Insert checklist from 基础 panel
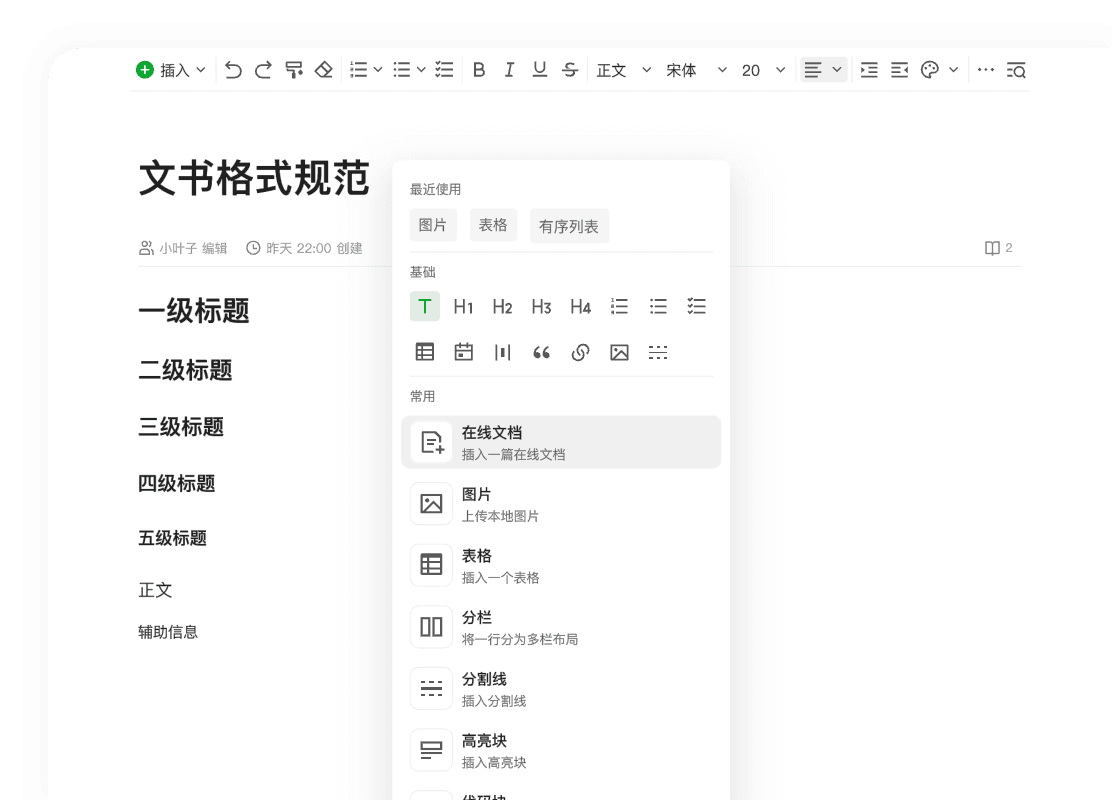Screen dimensions: 1112x800 (696, 306)
